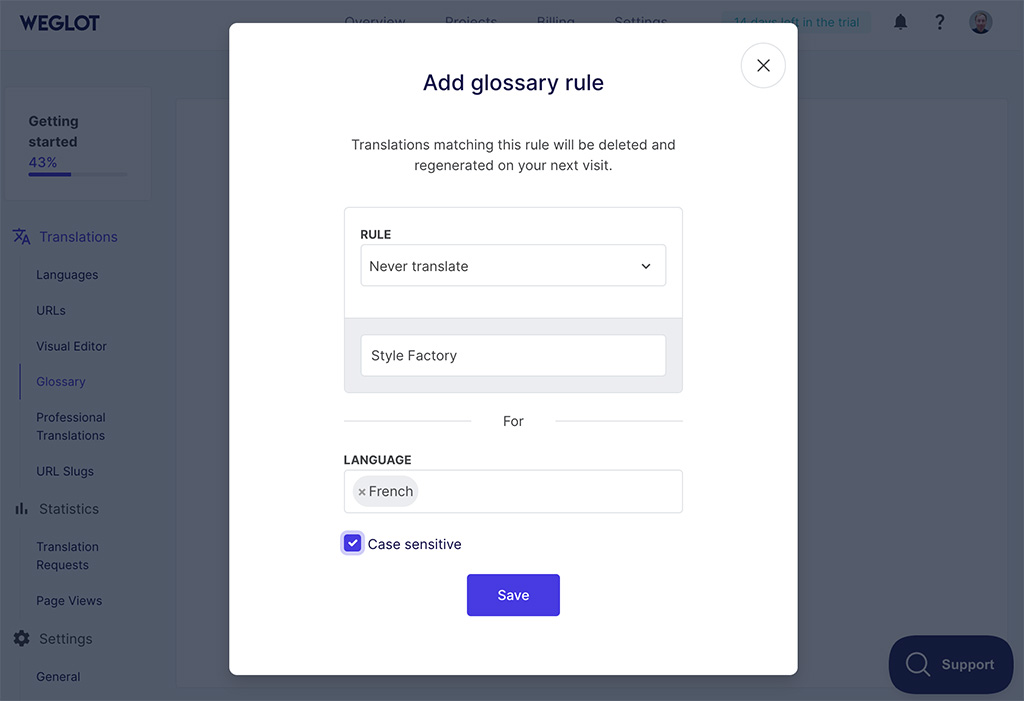Disable the Case sensitive checkbox
The height and width of the screenshot is (701, 1024).
[x=352, y=543]
